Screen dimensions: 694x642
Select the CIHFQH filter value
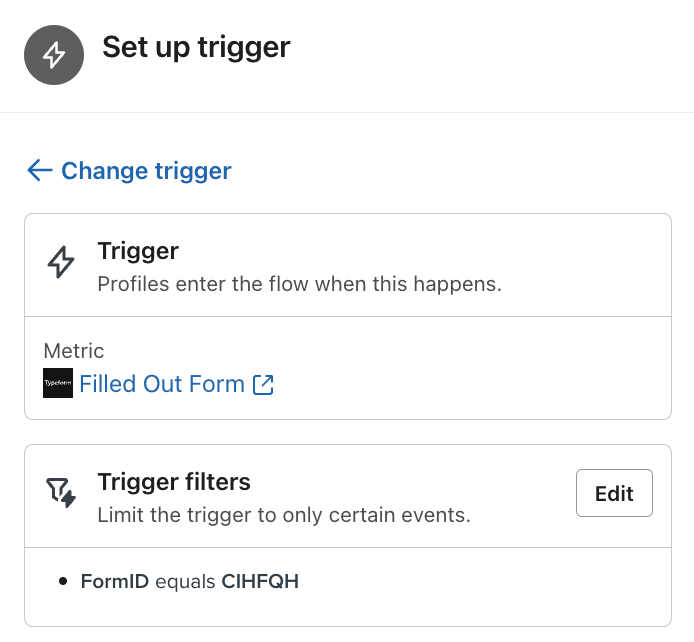pyautogui.click(x=260, y=581)
